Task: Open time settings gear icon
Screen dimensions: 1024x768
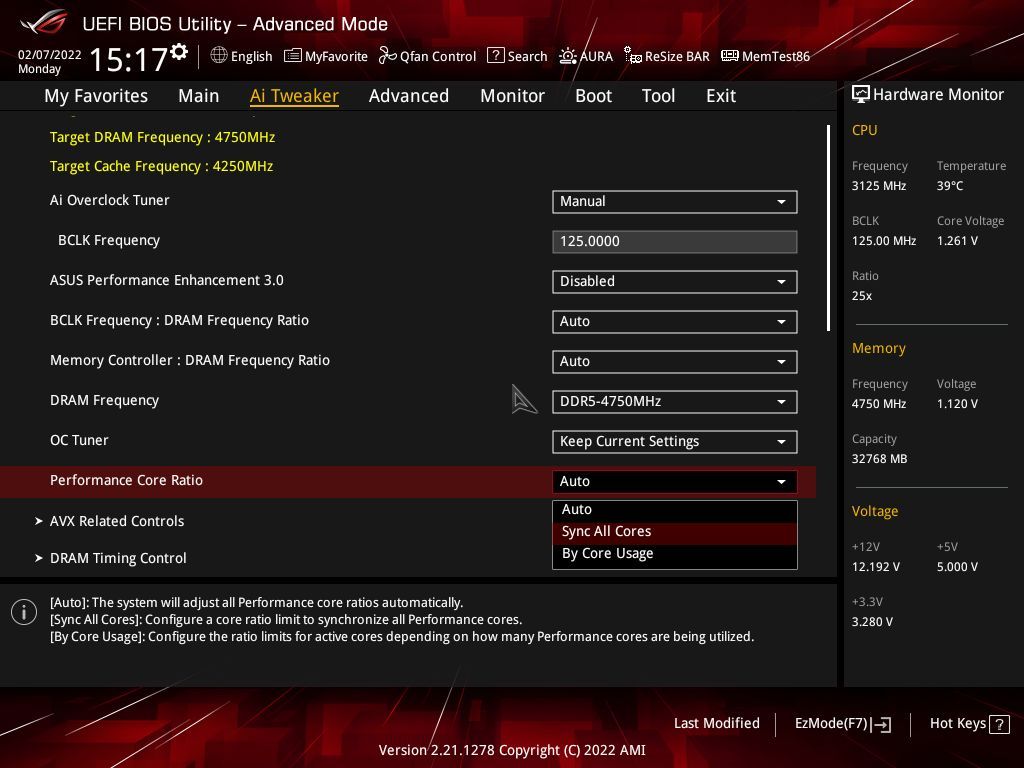Action: (179, 52)
